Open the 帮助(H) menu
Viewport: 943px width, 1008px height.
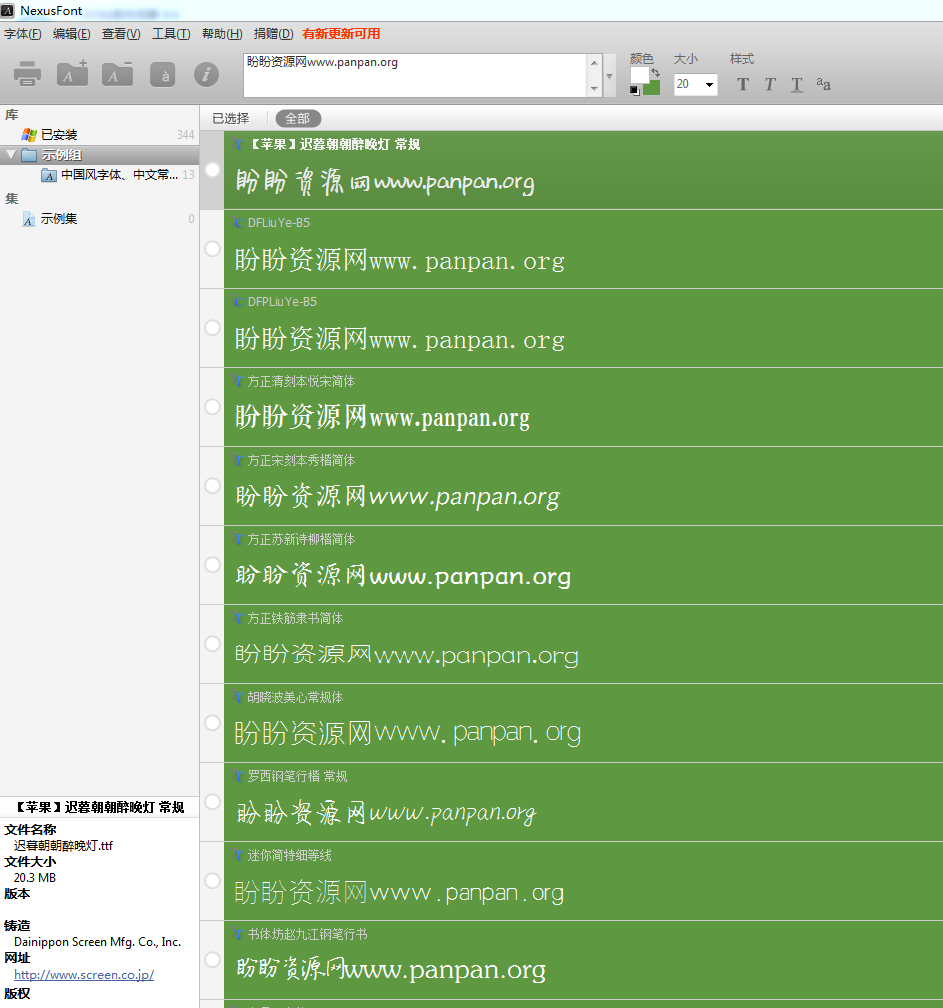coord(222,34)
